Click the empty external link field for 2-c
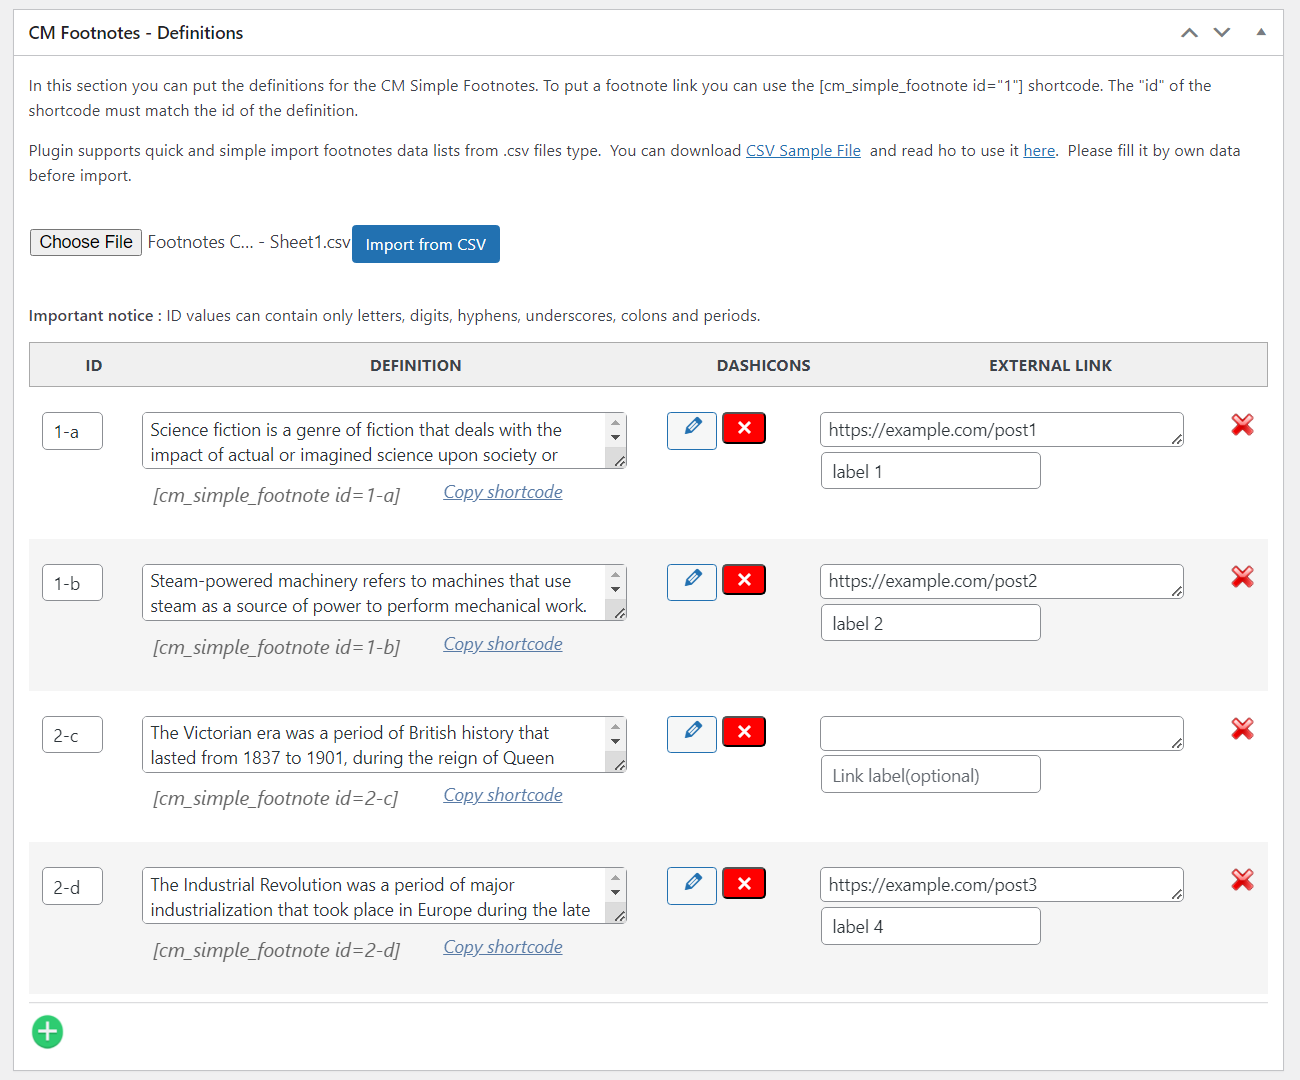 (x=1002, y=733)
